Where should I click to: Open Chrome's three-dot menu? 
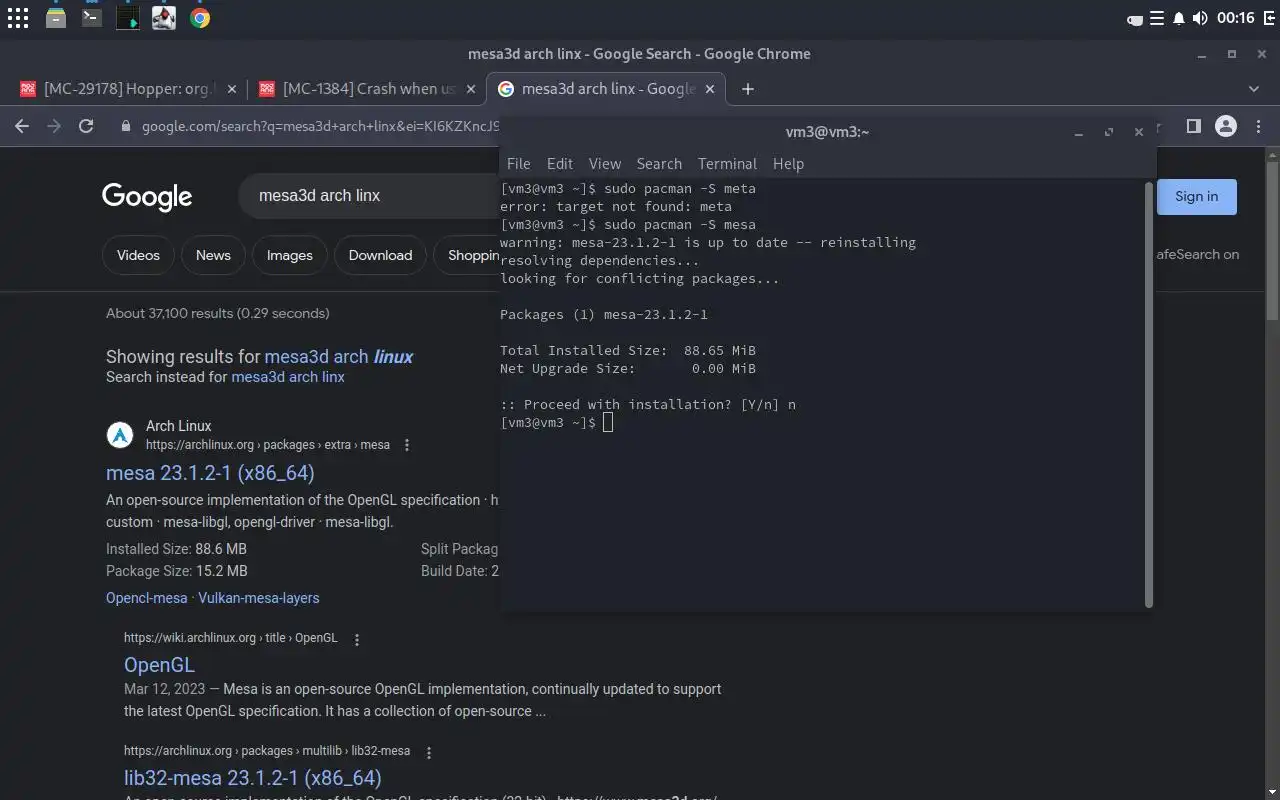click(1258, 126)
